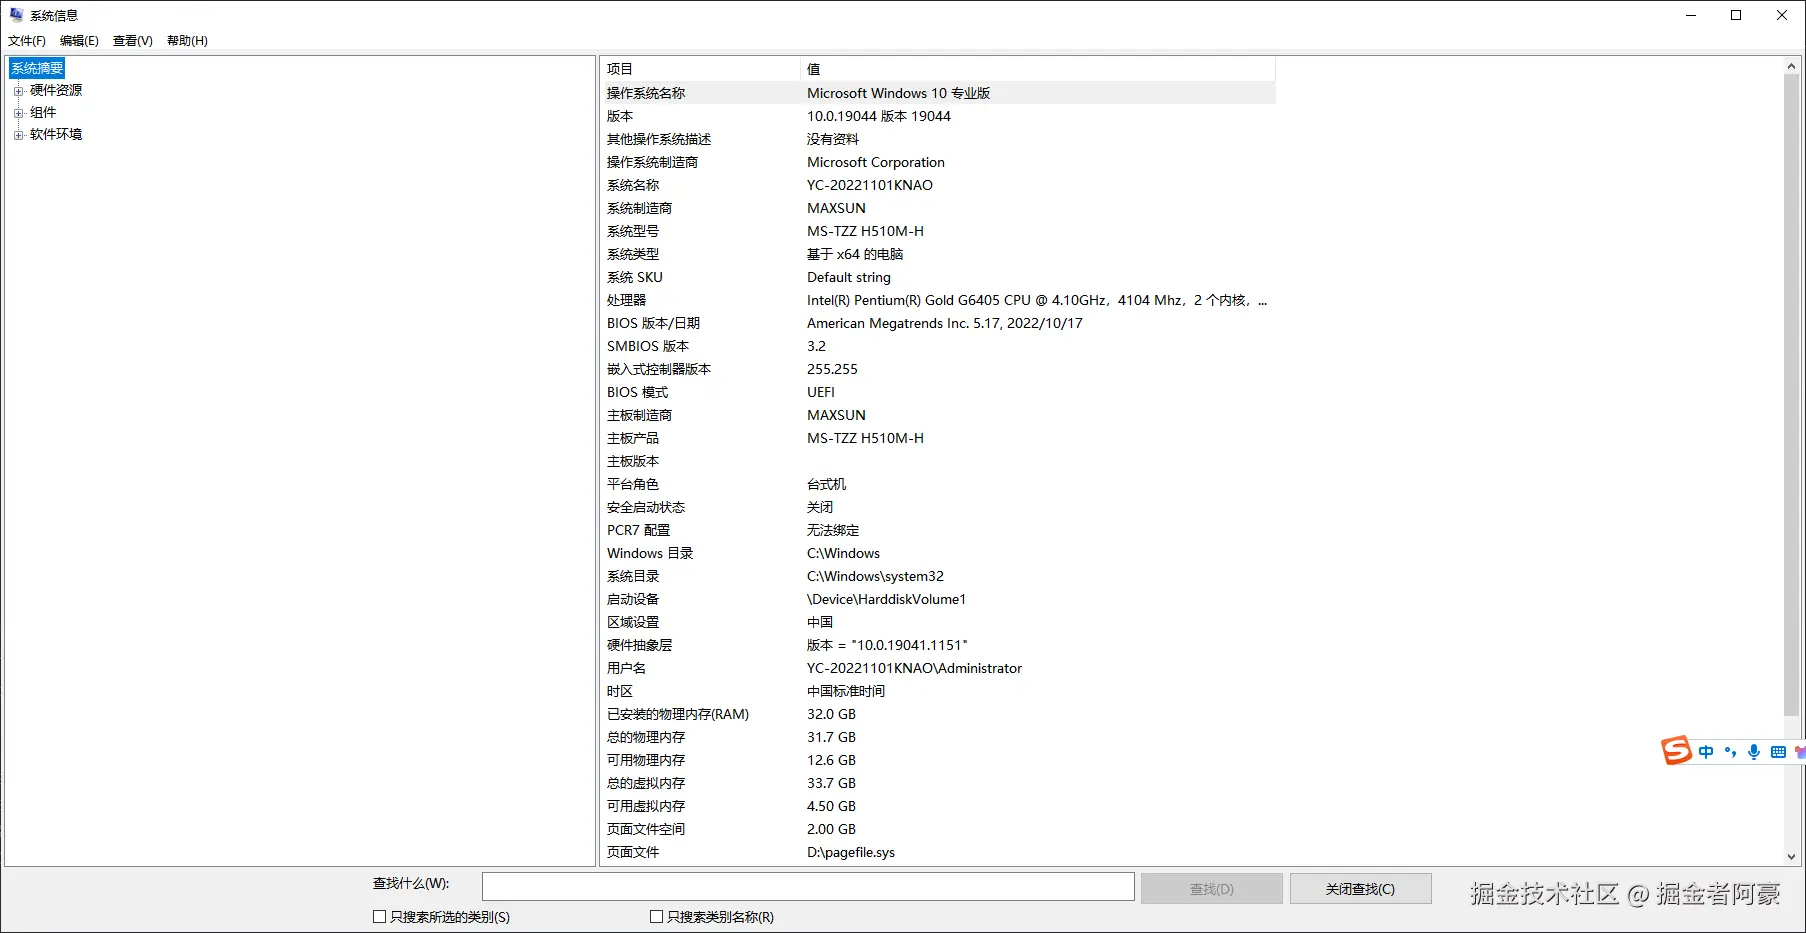The width and height of the screenshot is (1806, 933).
Task: Select the 安全启动状态 row label
Action: 646,507
